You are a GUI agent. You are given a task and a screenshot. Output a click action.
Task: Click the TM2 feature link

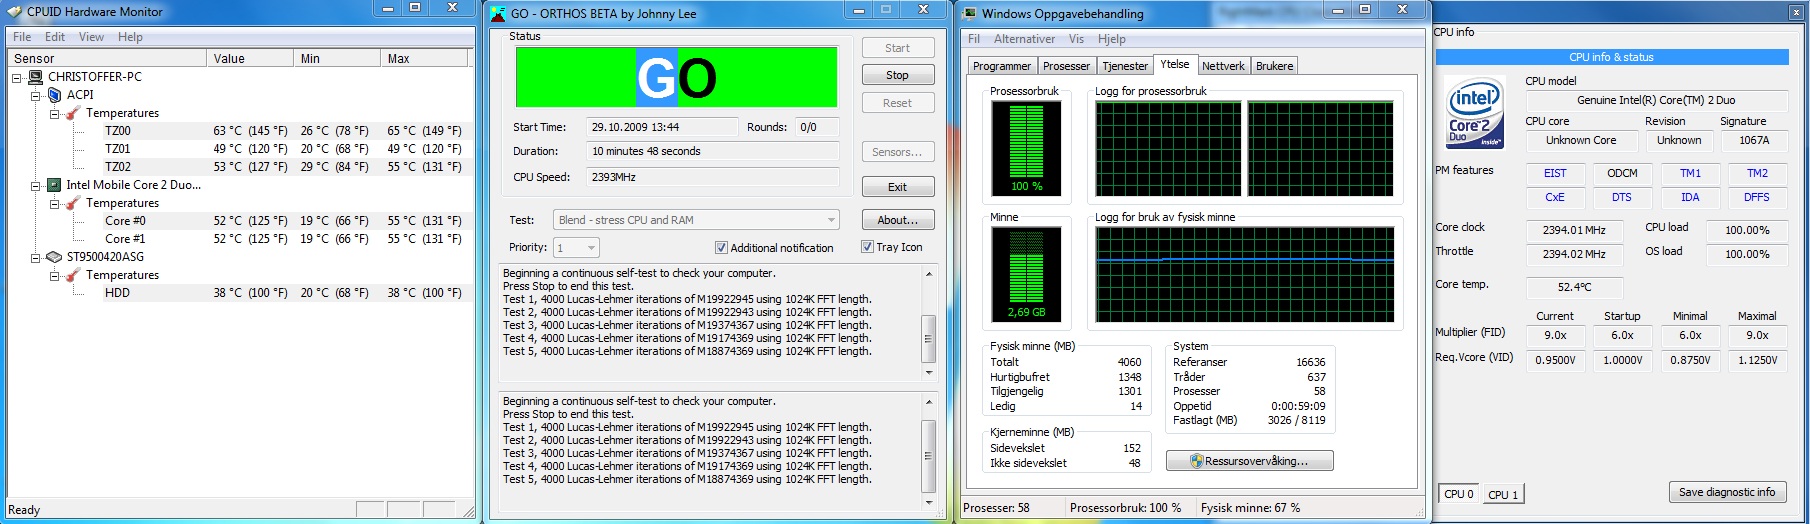click(1757, 173)
